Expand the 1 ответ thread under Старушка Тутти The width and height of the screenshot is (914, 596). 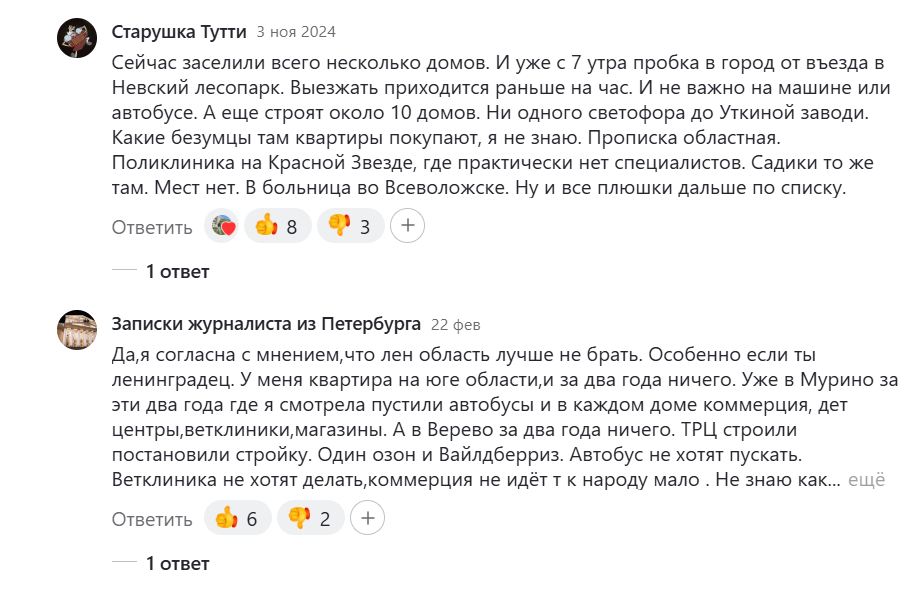177,271
